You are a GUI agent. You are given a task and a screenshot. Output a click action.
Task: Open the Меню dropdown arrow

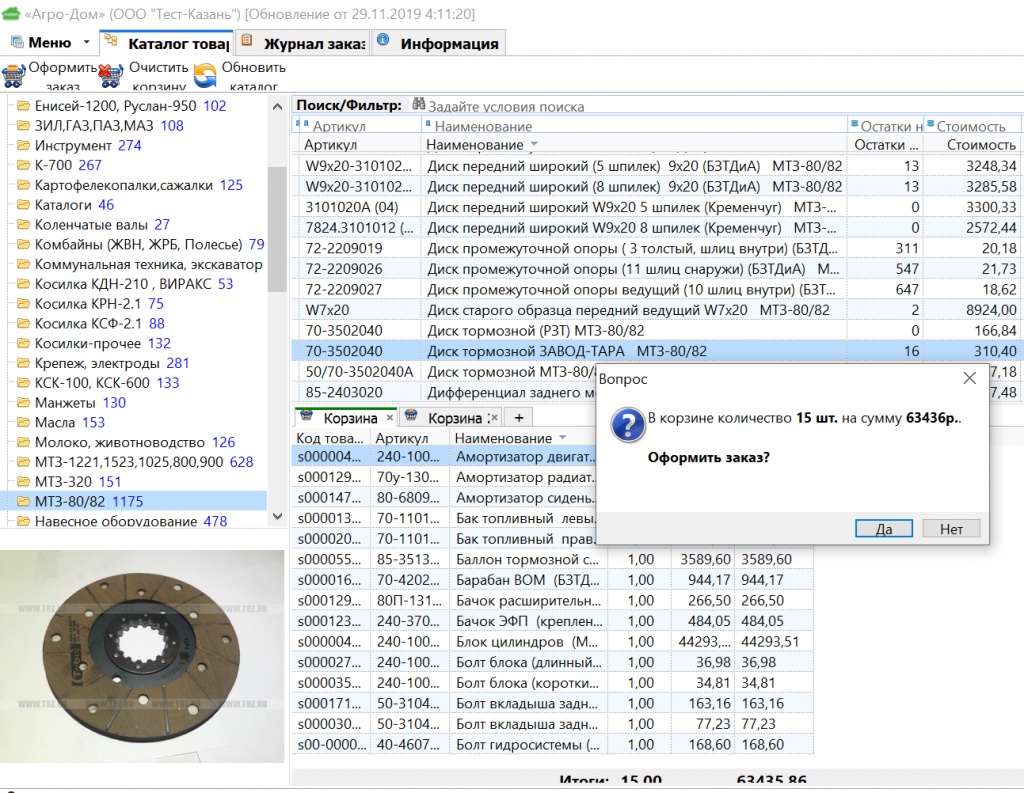[x=86, y=43]
